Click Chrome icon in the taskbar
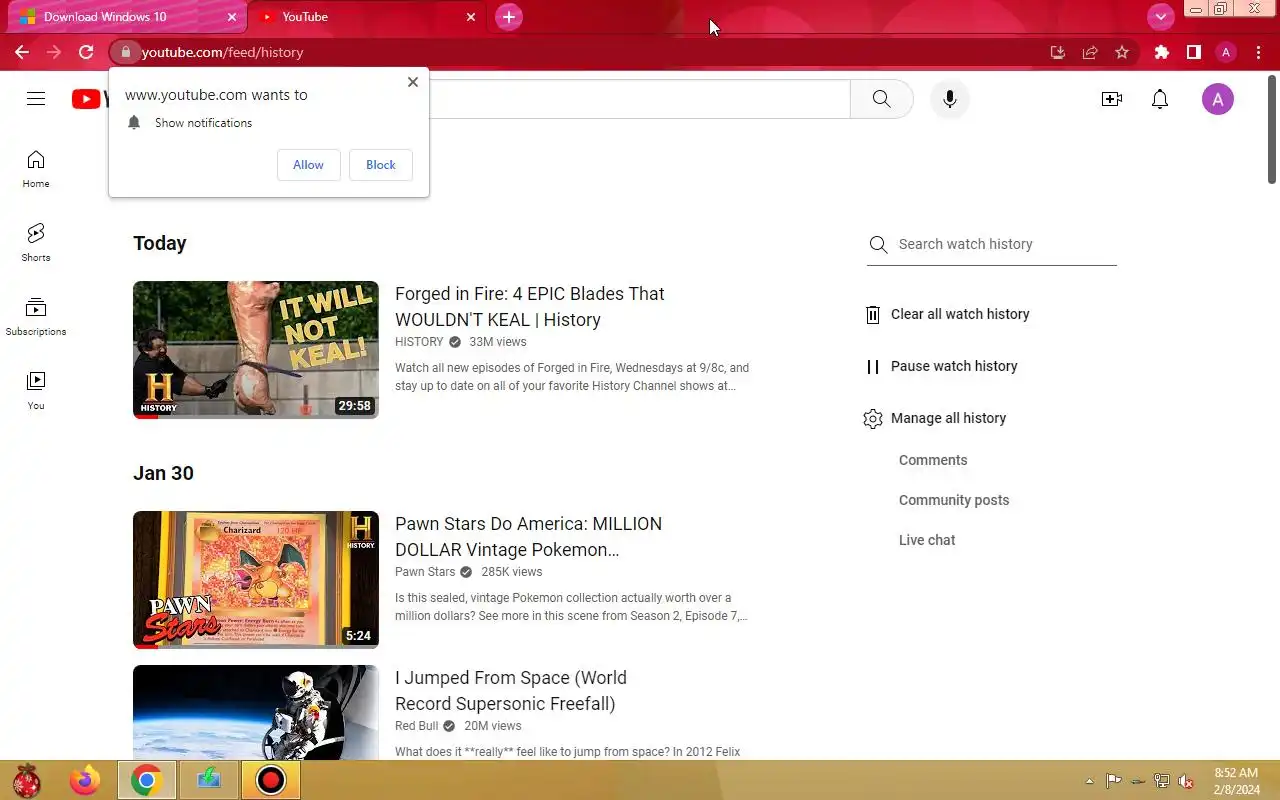Screen dimensions: 1280x800 click(147, 780)
